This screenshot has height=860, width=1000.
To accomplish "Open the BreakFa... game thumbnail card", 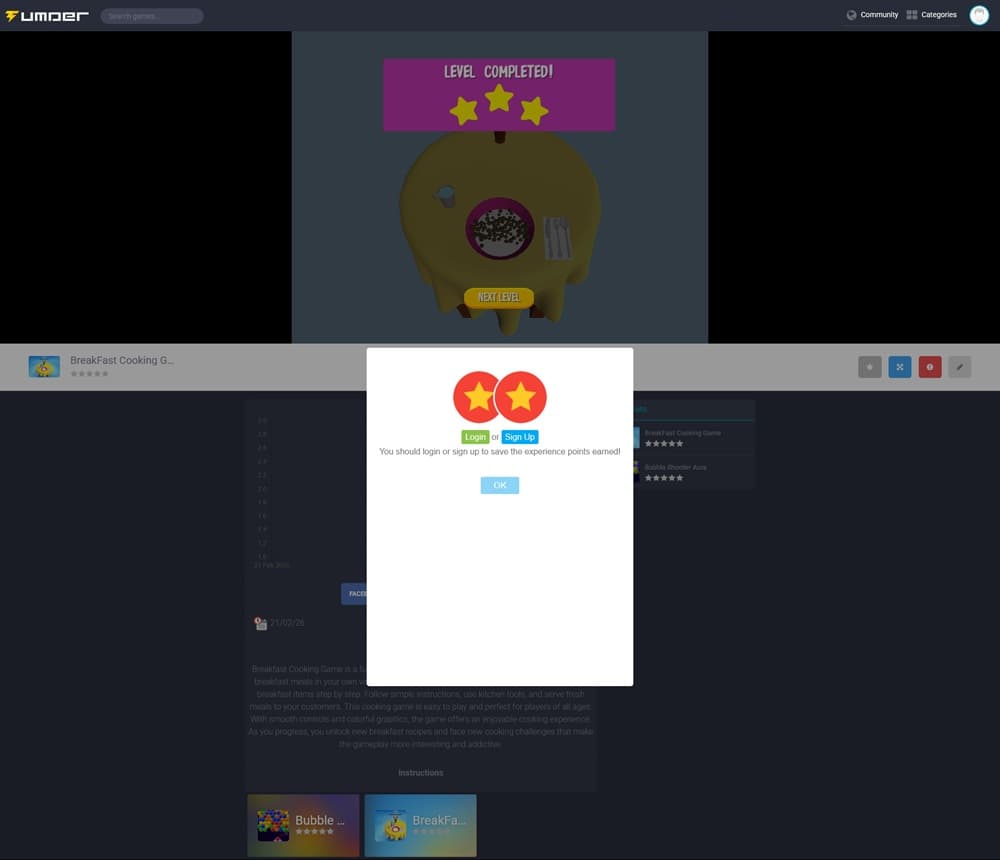I will (x=420, y=825).
